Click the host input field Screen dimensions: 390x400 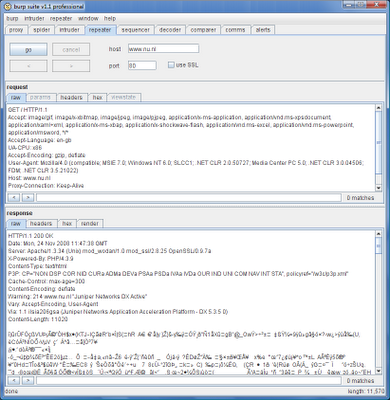pos(163,49)
